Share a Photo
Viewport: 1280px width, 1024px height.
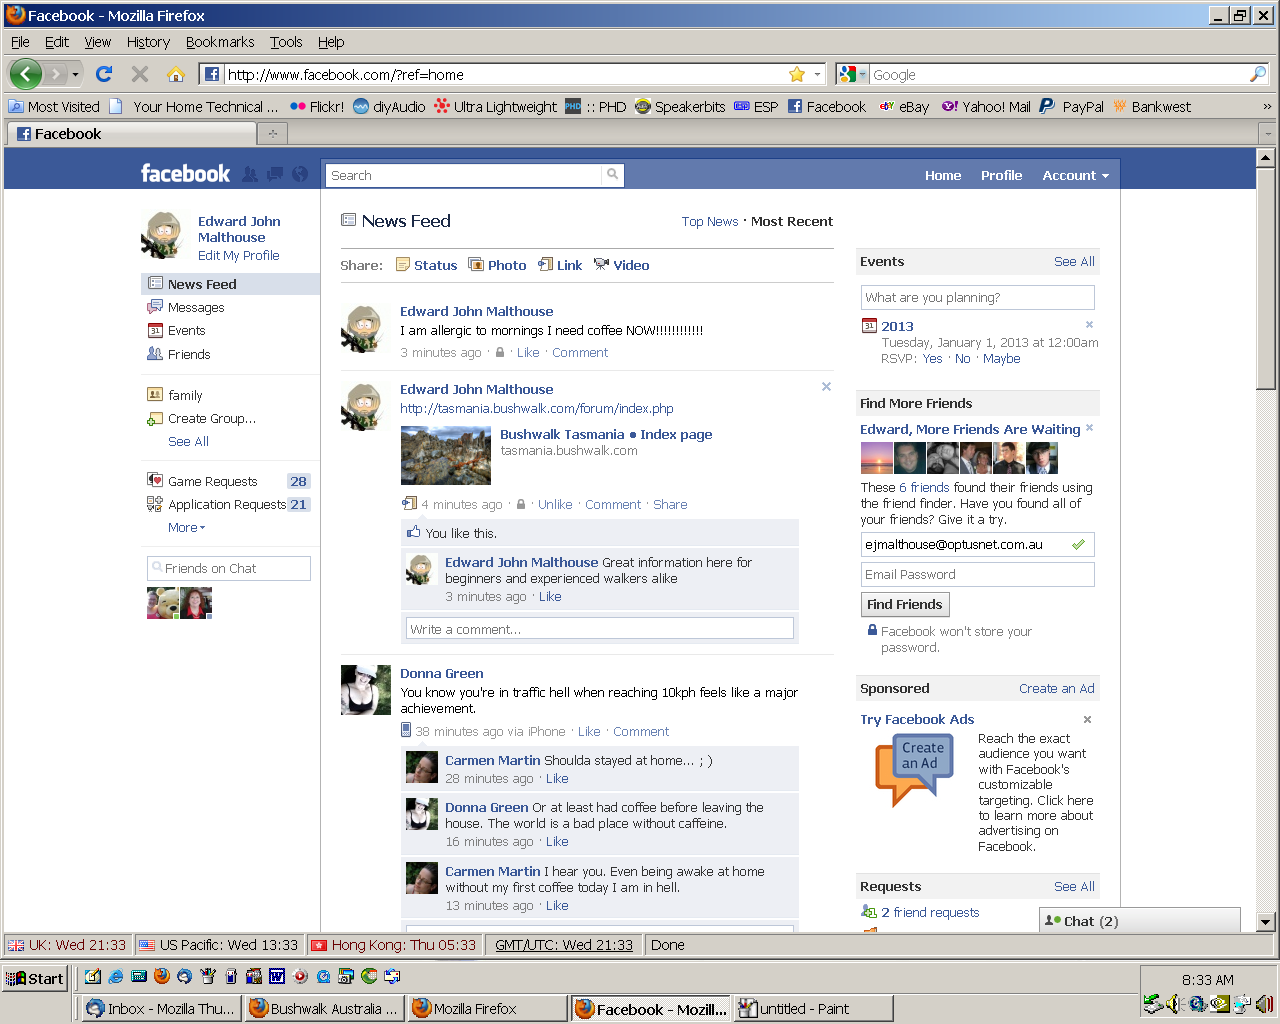click(497, 265)
